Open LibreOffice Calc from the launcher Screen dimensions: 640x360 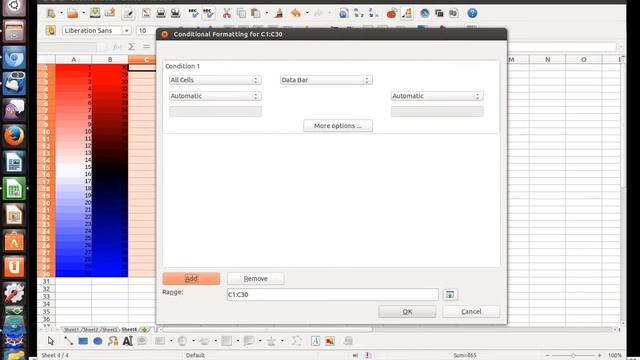pos(14,189)
